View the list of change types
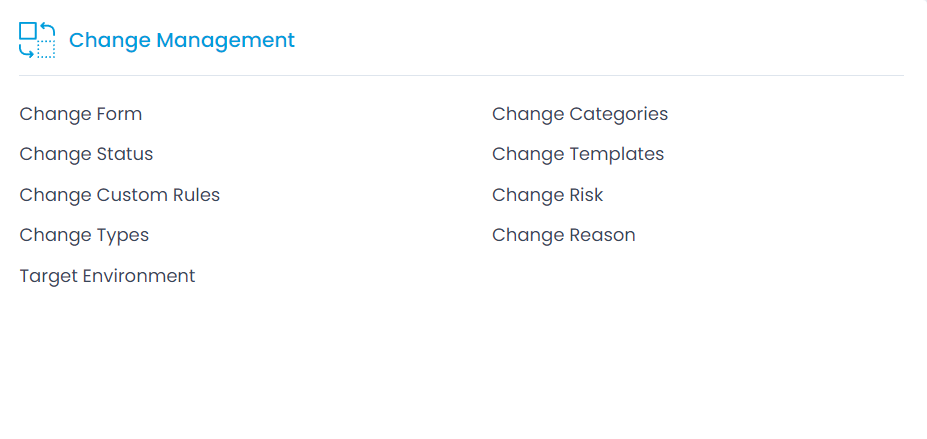The width and height of the screenshot is (927, 439). tap(84, 236)
